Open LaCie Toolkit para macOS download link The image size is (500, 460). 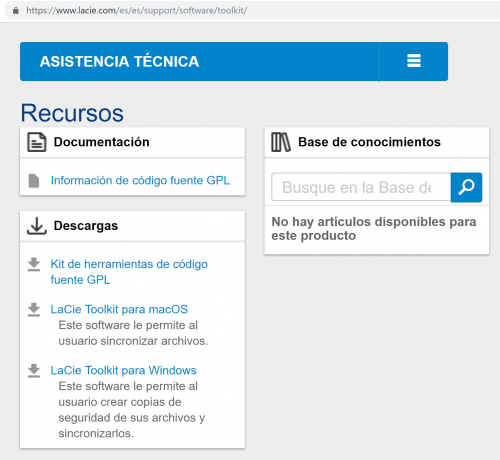119,309
